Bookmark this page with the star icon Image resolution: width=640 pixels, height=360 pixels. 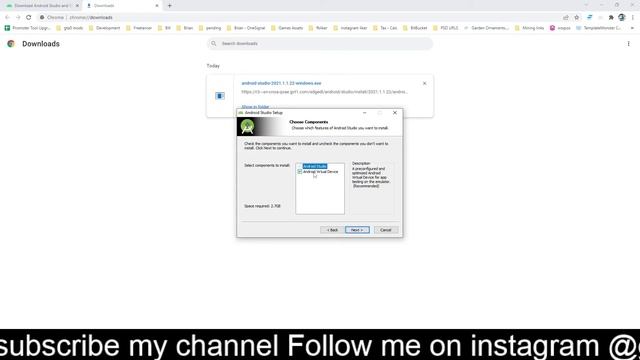576,18
